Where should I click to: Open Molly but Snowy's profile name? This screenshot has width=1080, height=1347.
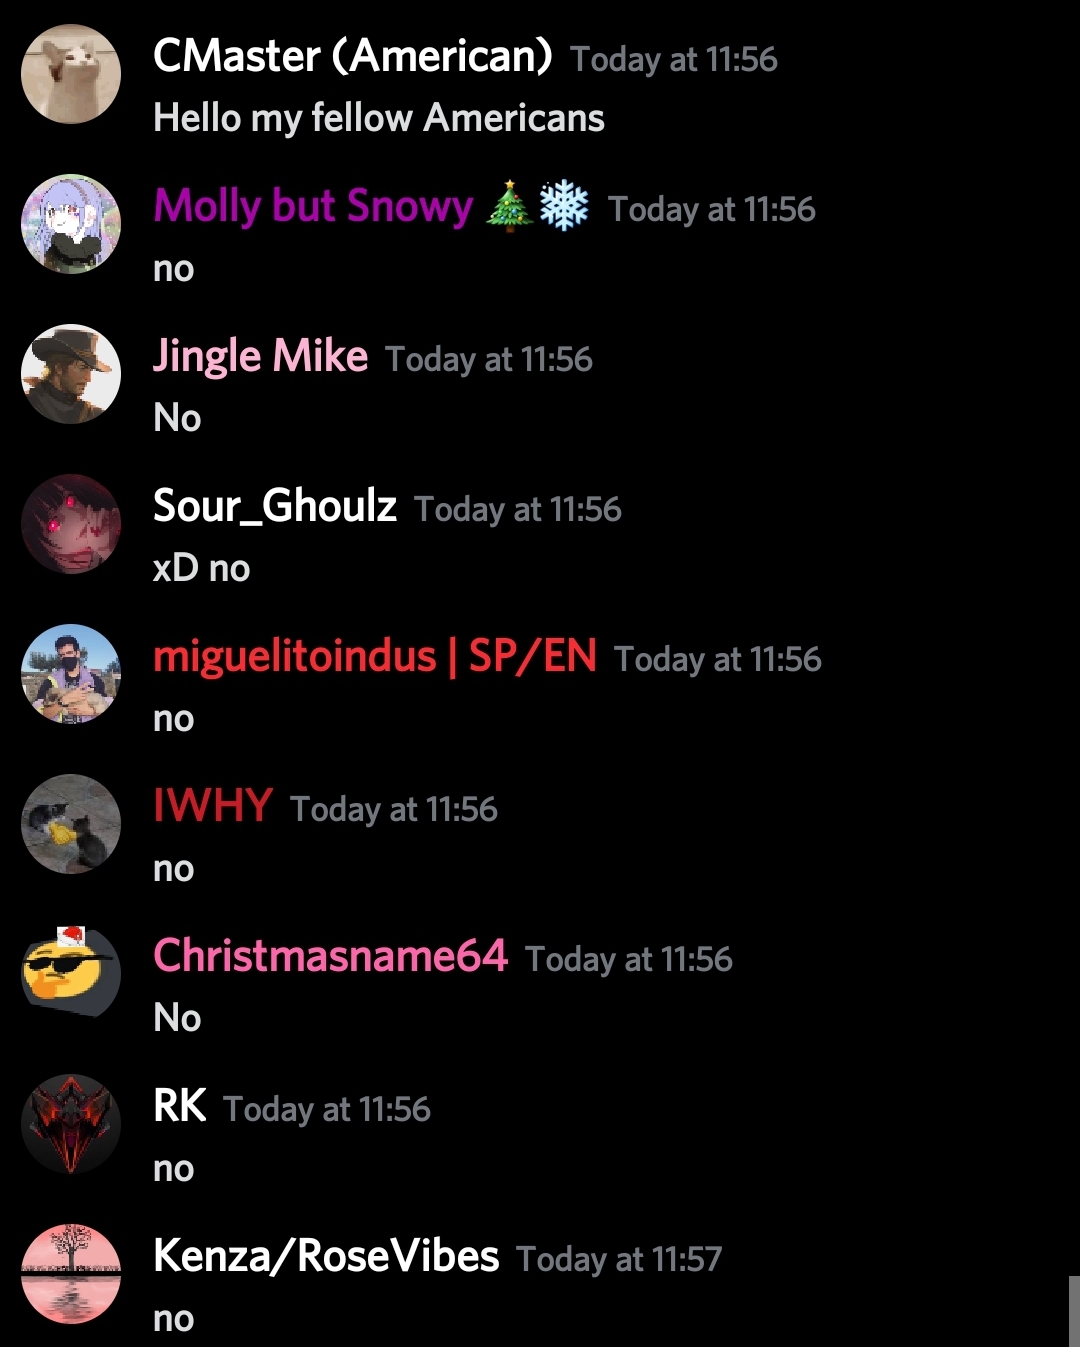click(x=313, y=206)
